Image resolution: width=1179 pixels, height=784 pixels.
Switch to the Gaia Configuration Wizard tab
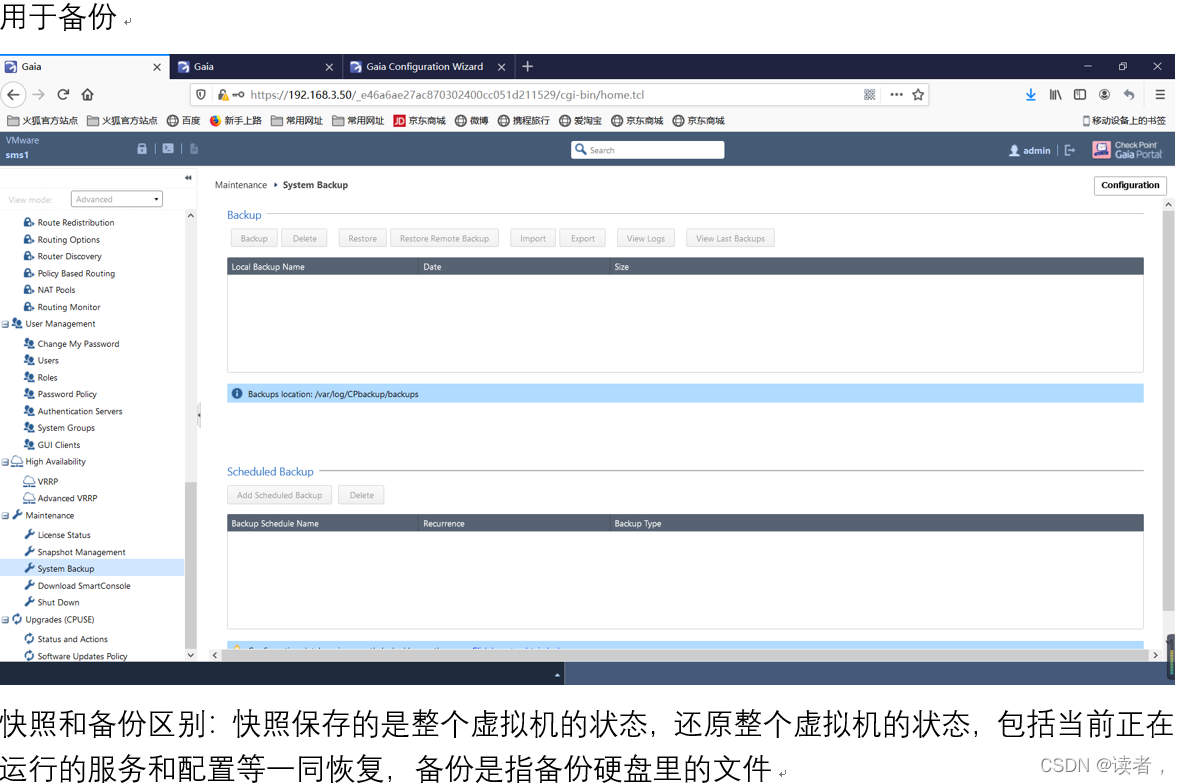(424, 67)
